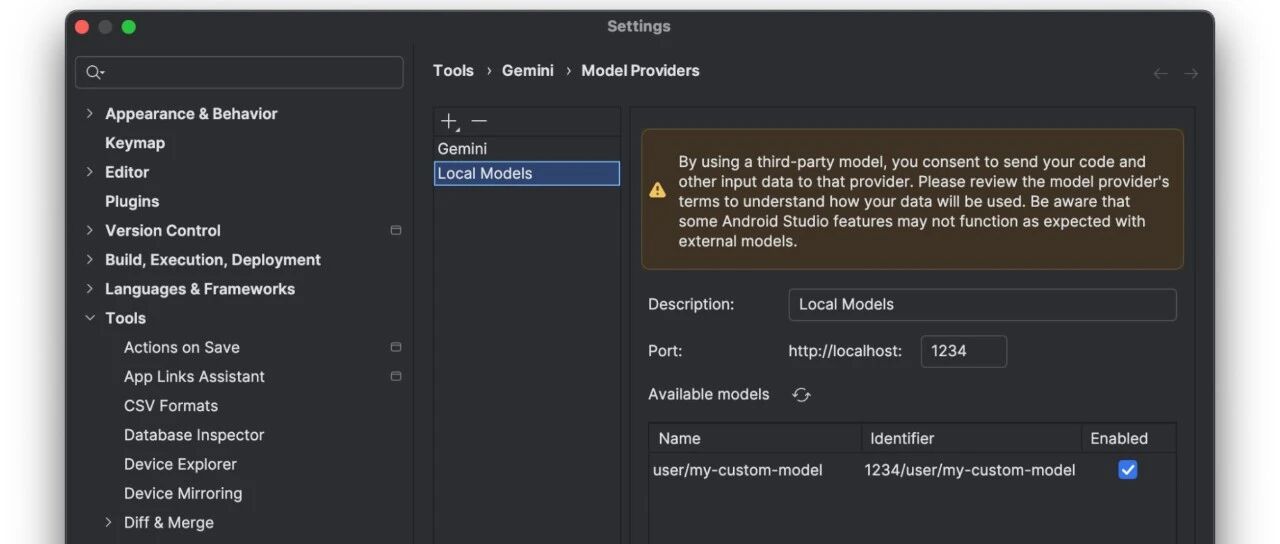Refresh the available models list
1280x544 pixels.
click(x=801, y=395)
